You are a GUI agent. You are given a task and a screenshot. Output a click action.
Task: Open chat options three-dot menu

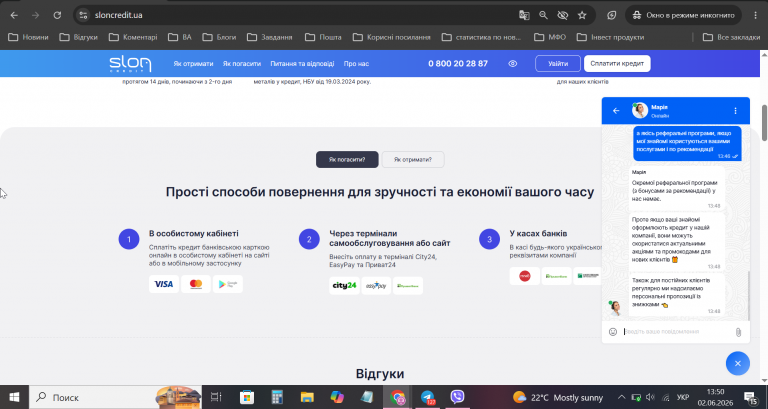tap(735, 111)
